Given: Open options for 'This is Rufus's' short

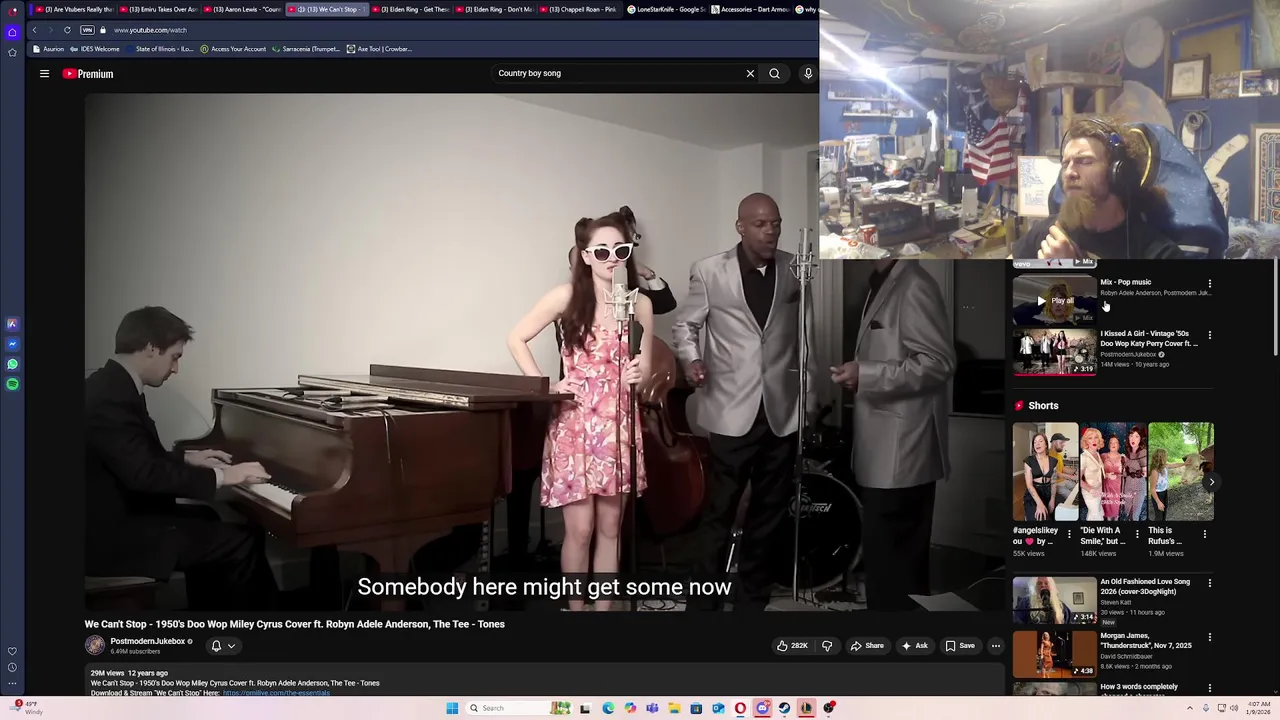Looking at the screenshot, I should point(1204,534).
